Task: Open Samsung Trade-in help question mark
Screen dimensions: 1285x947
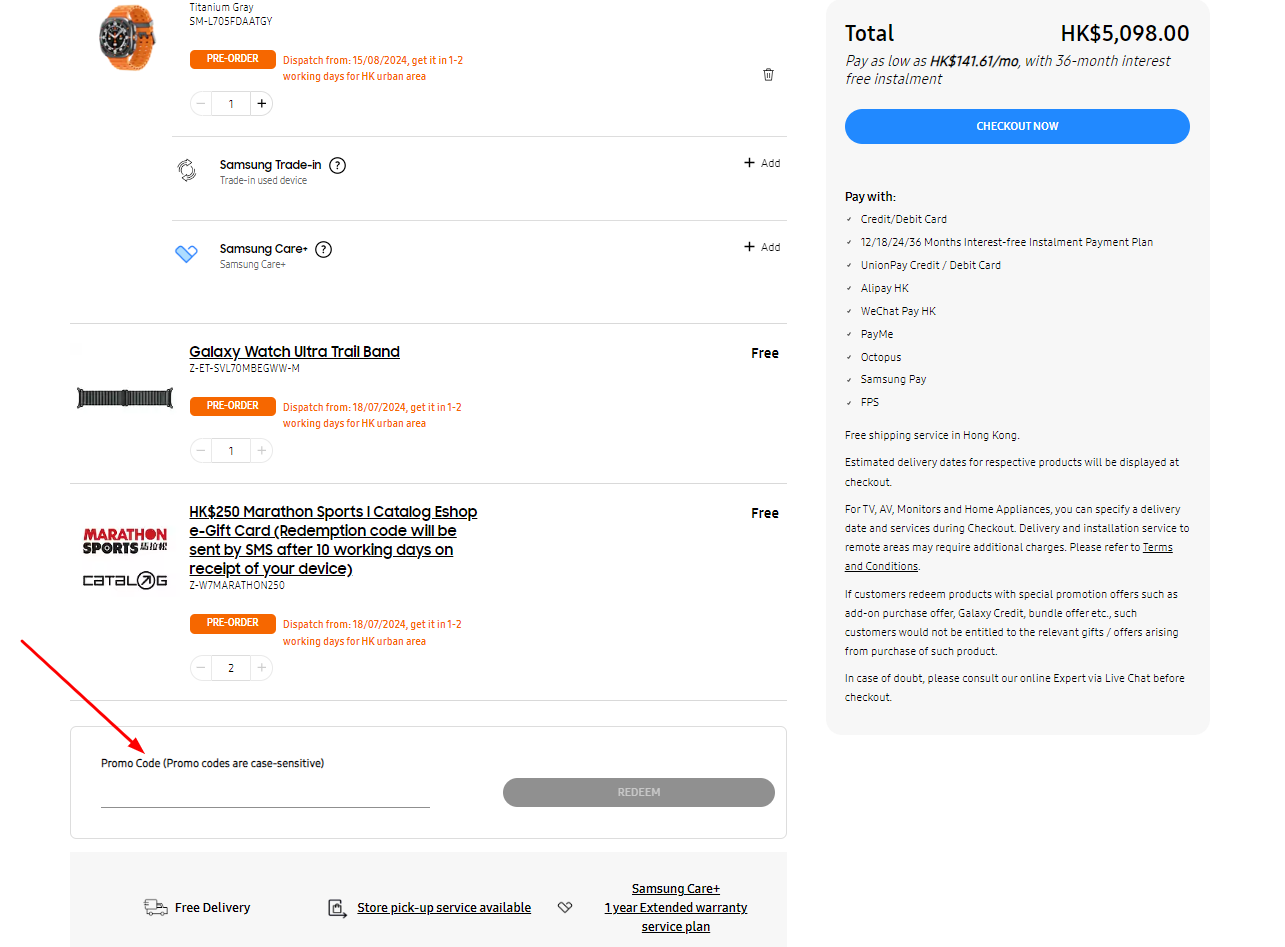Action: coord(338,166)
